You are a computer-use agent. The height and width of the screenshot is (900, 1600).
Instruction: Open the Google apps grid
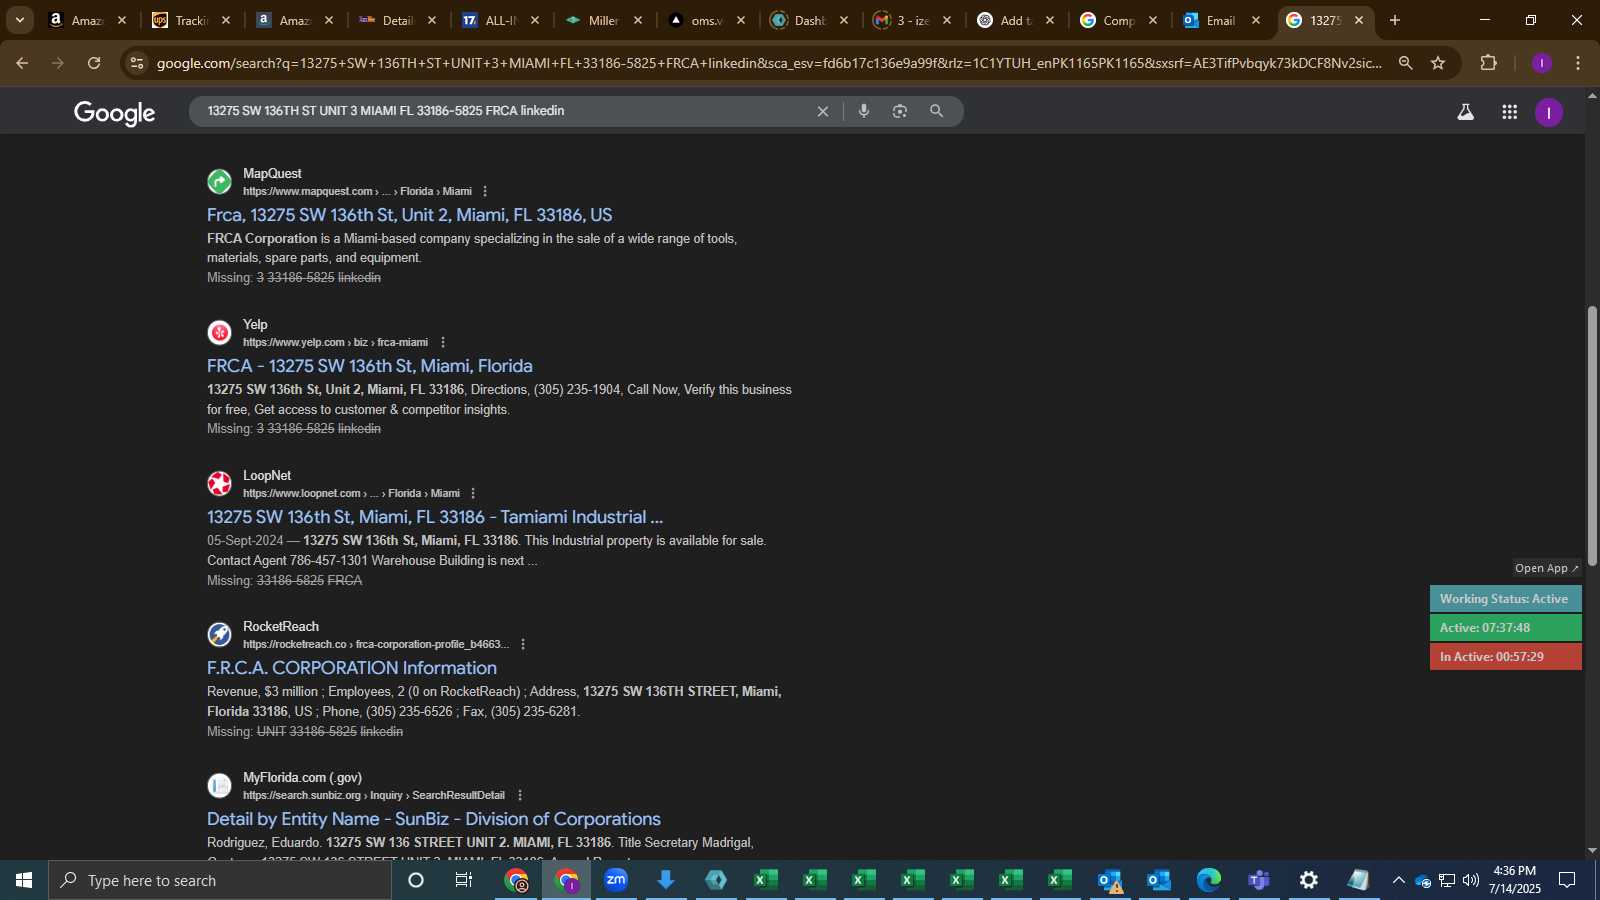(x=1510, y=112)
